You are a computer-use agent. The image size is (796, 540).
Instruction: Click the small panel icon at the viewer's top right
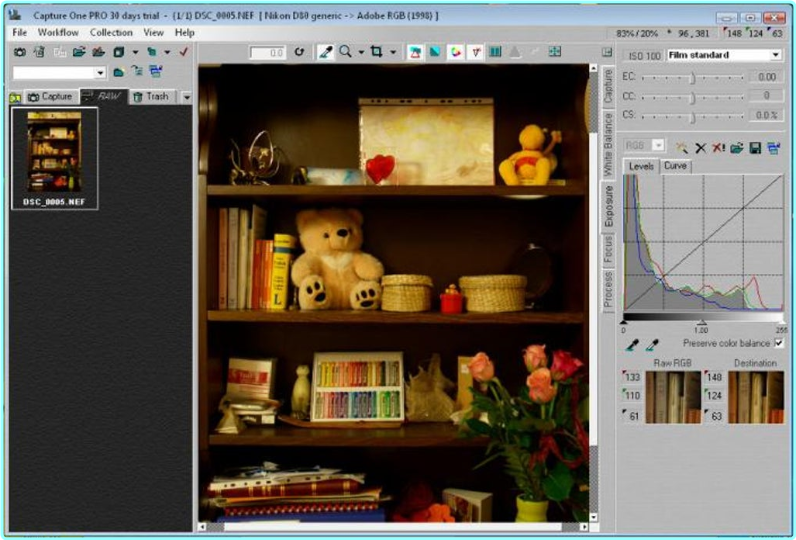tap(607, 52)
